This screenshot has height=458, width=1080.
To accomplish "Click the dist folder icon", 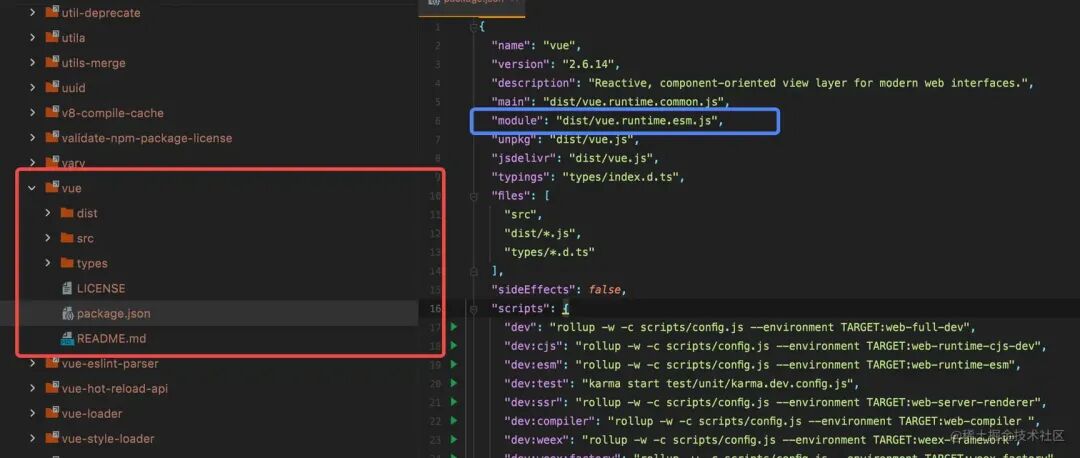I will pos(67,213).
